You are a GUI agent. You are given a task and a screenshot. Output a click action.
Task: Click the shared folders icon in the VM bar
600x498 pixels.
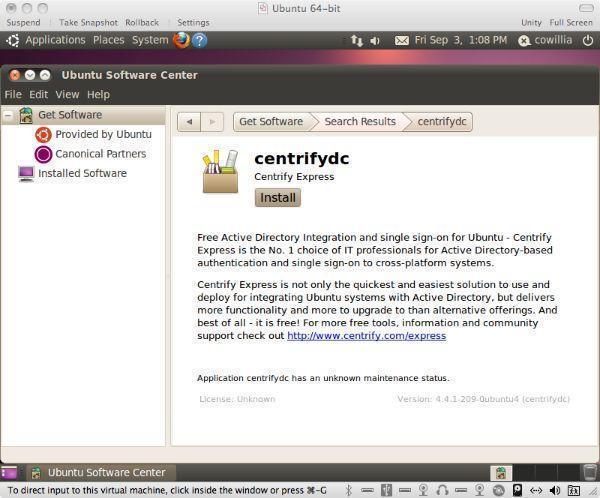click(574, 490)
